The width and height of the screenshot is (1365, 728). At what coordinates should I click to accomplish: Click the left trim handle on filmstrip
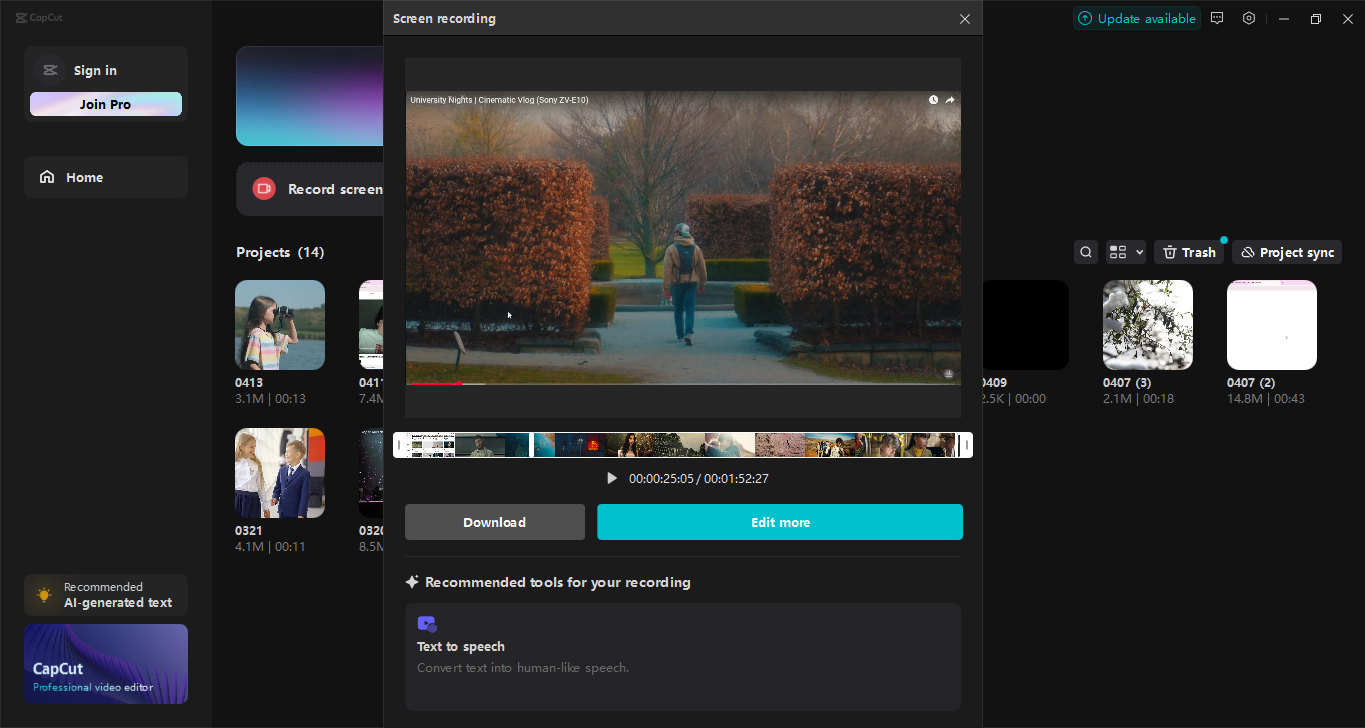click(x=399, y=445)
